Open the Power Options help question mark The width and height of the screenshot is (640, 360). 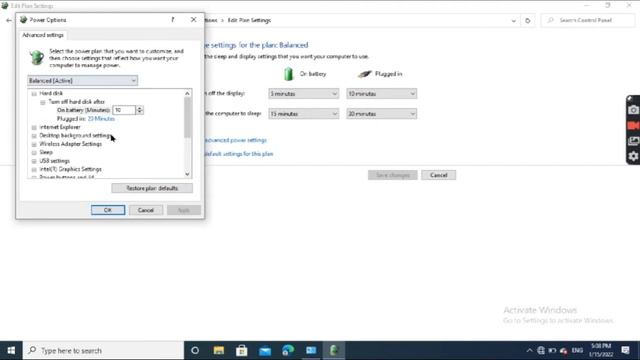173,20
